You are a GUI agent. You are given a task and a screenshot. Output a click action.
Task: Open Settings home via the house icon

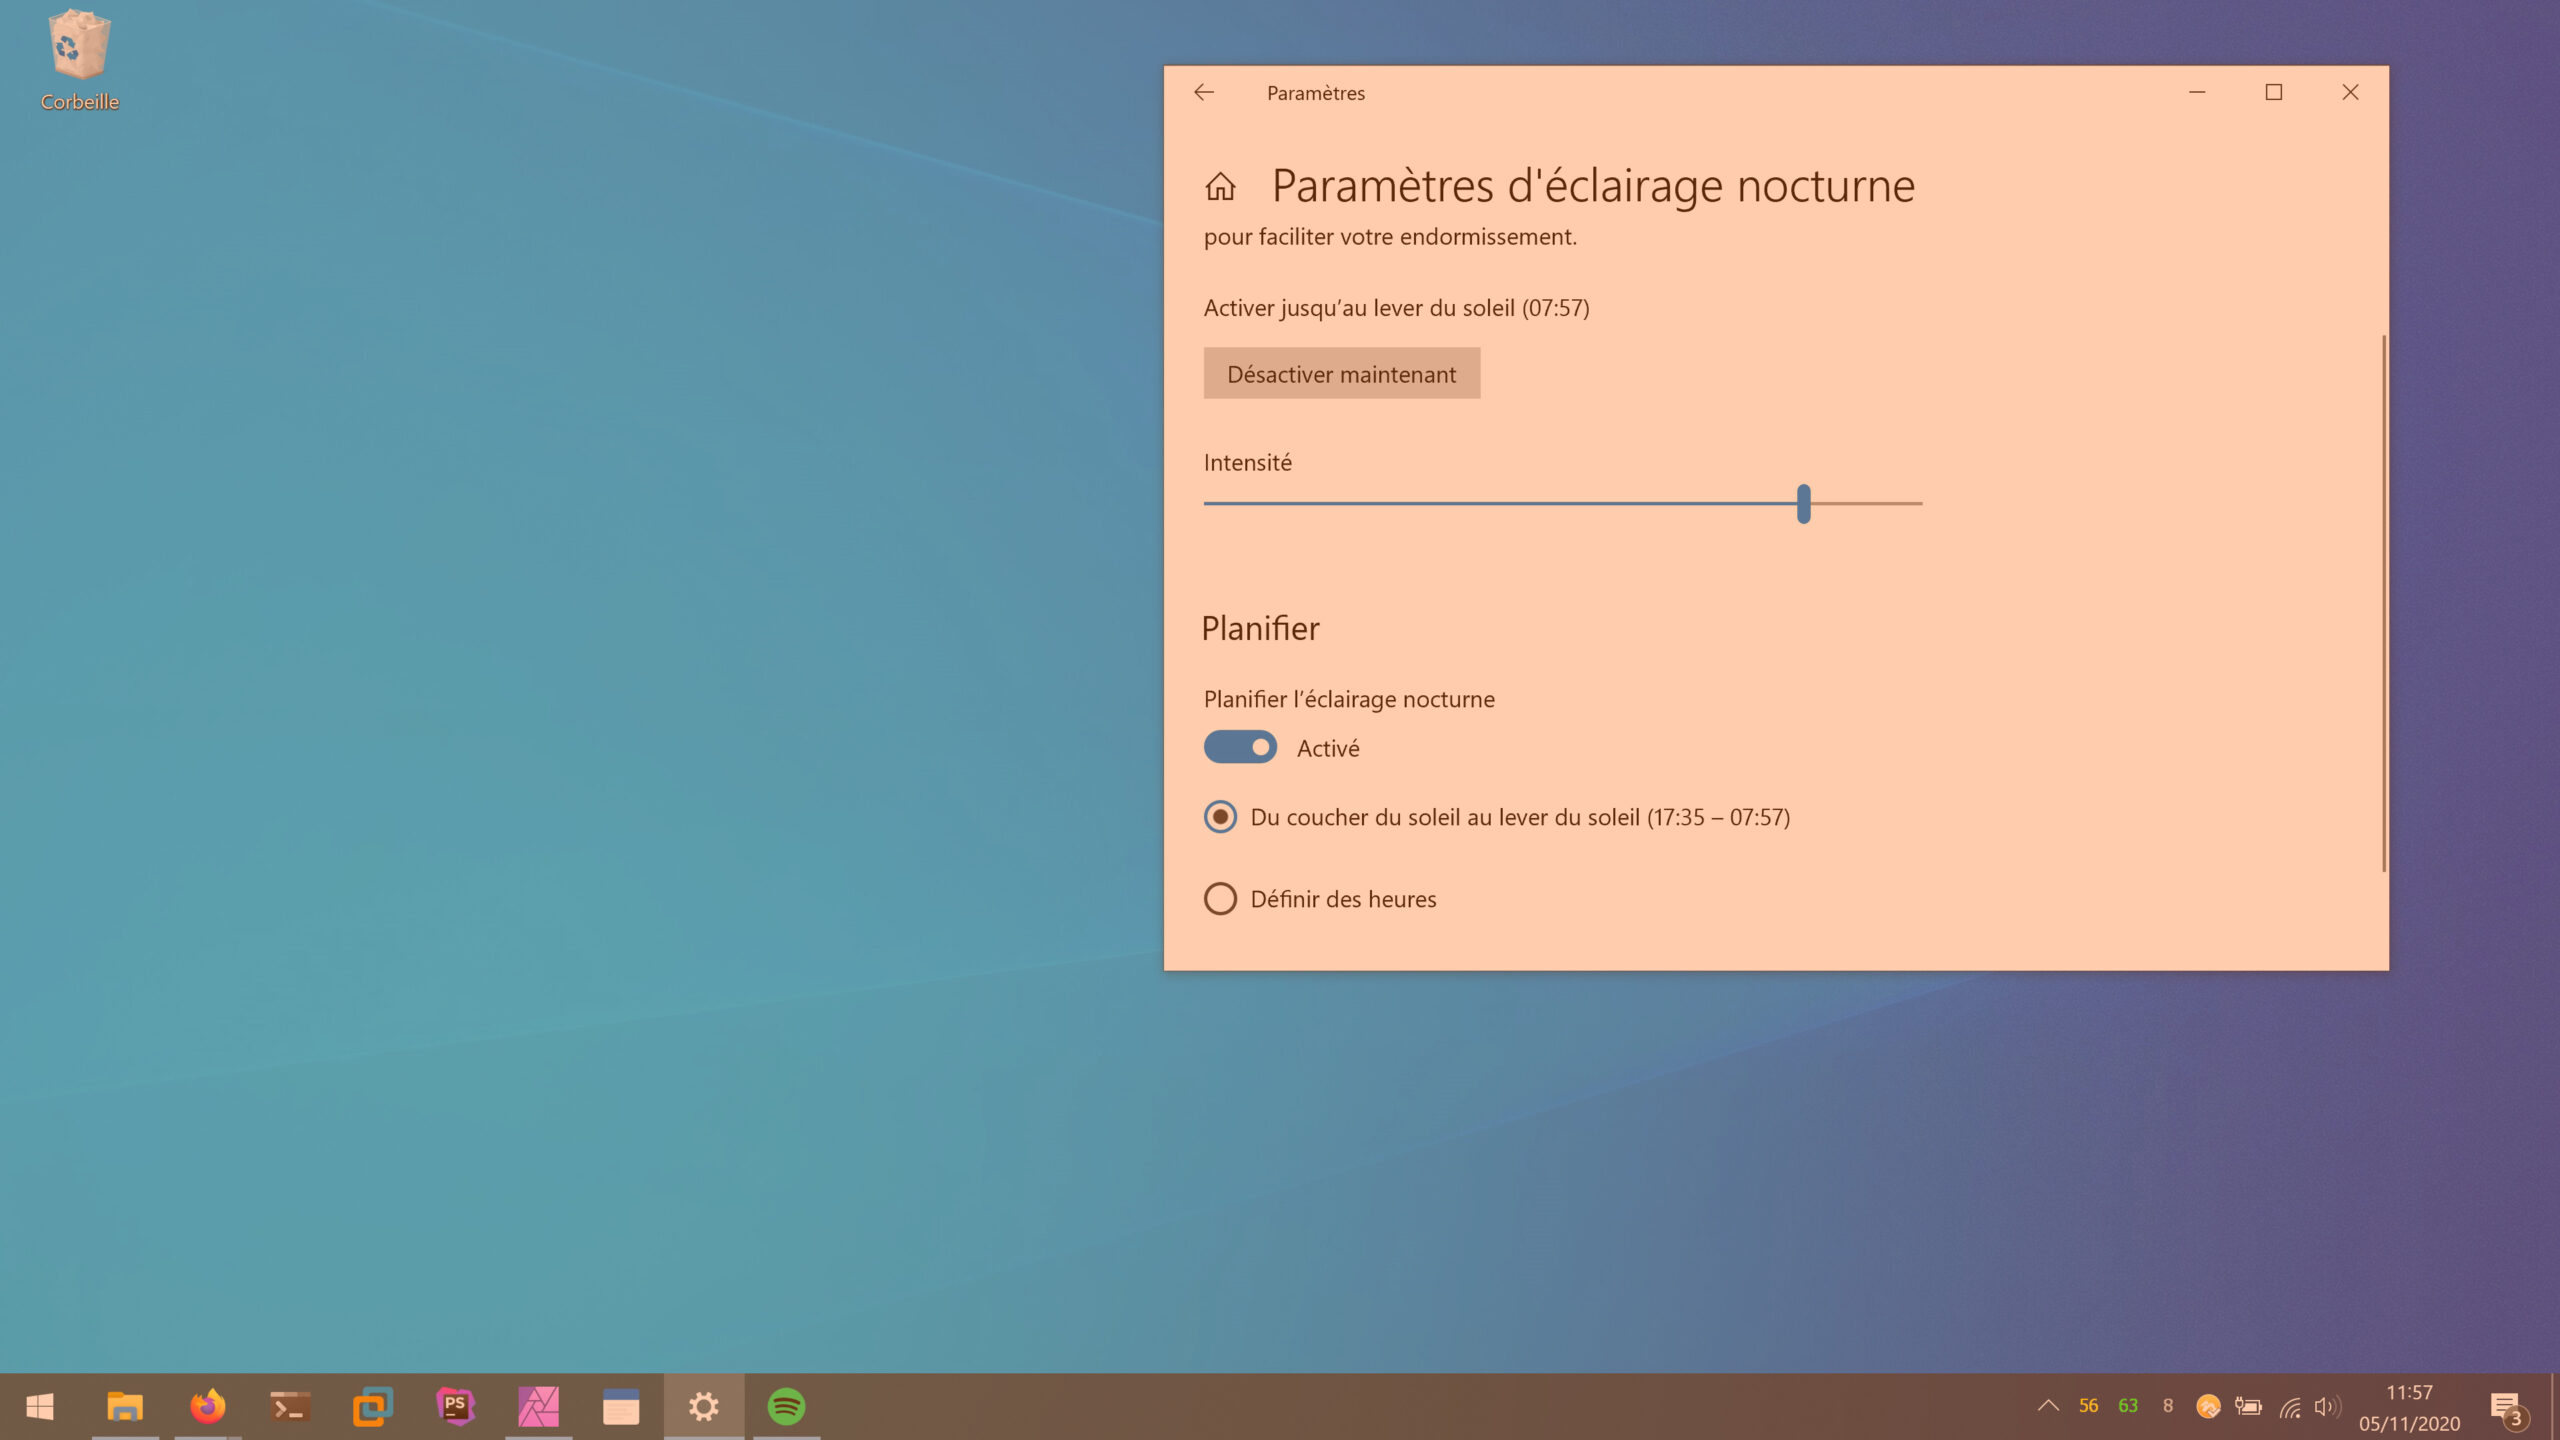[1220, 186]
